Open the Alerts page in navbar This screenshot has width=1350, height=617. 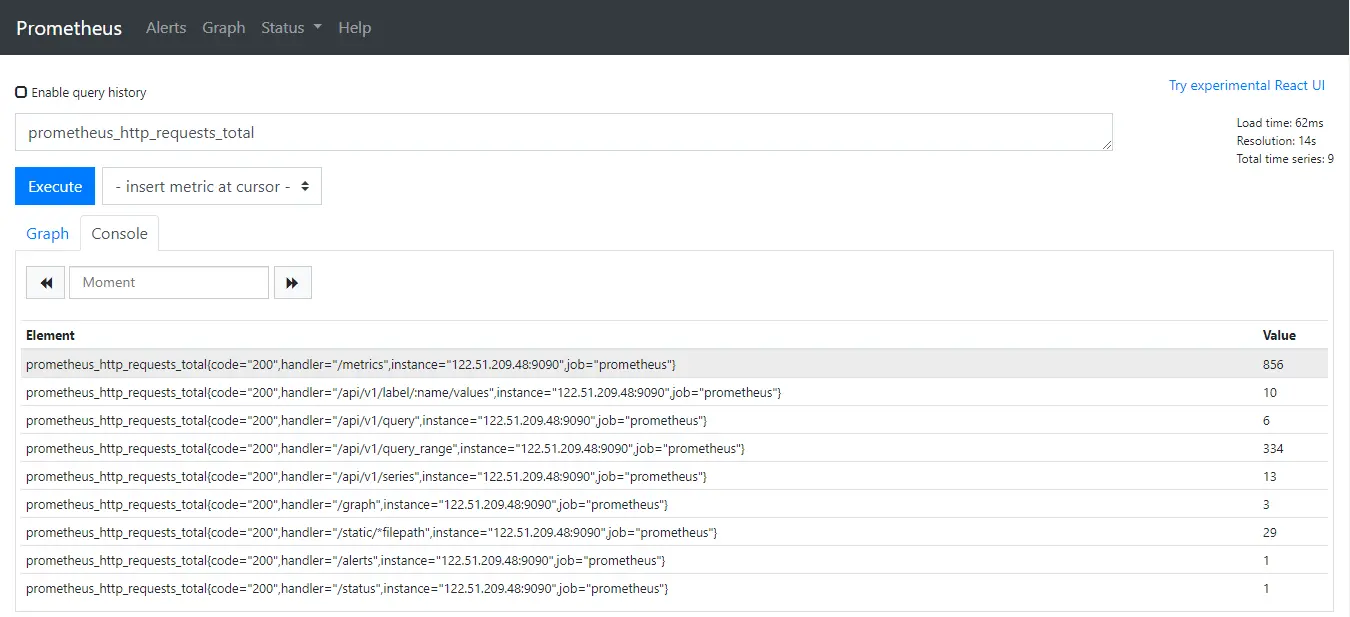166,28
